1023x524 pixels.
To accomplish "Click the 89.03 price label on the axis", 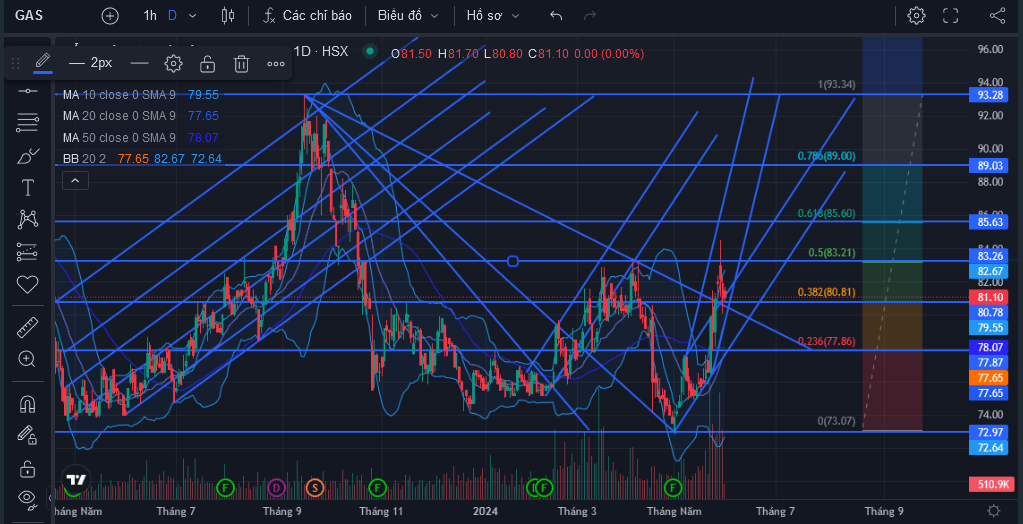I will coord(990,166).
